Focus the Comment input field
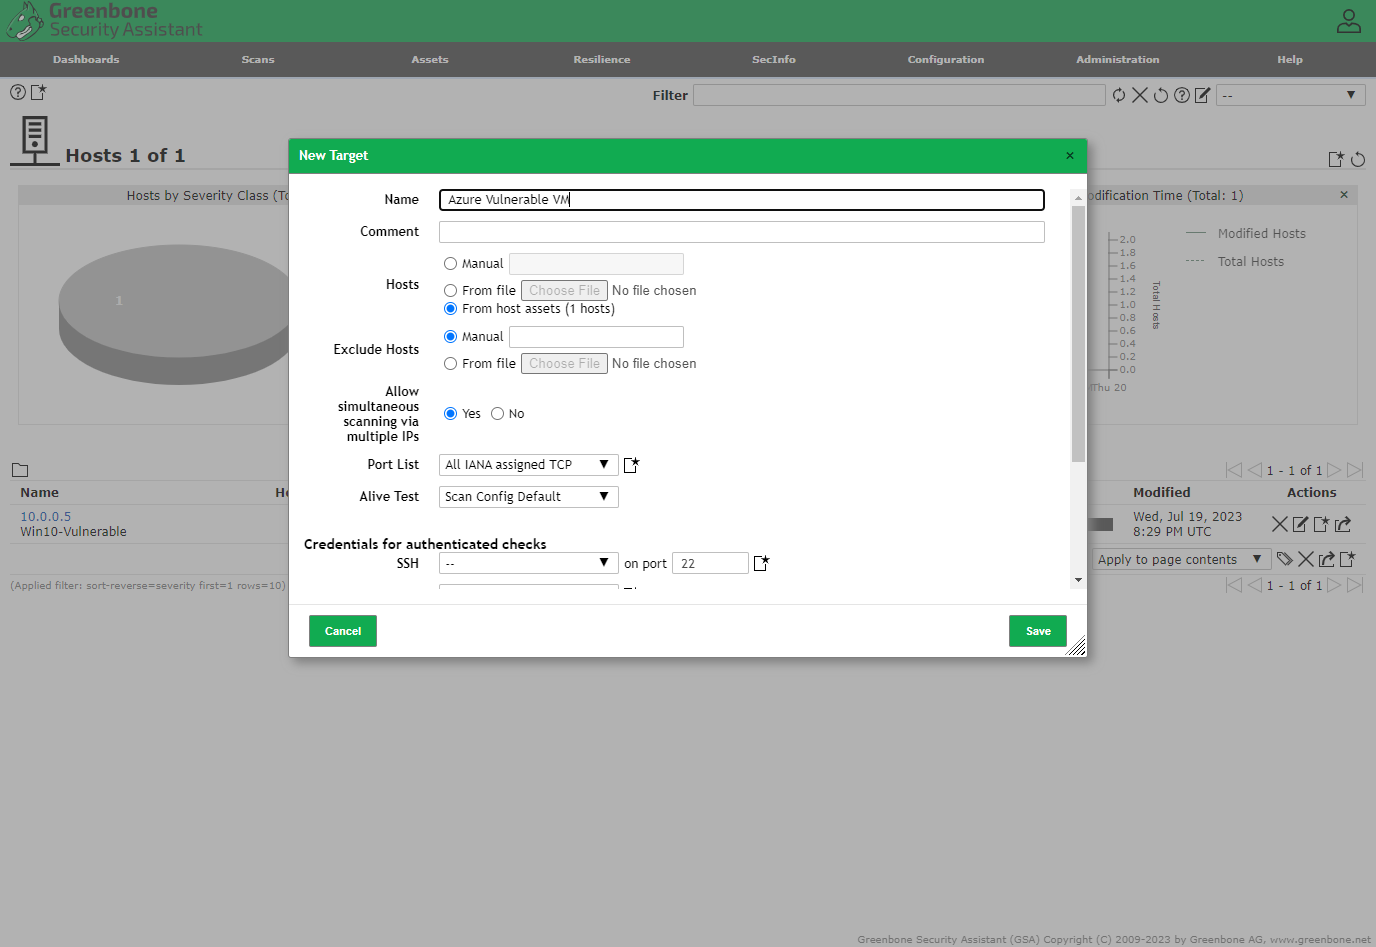The image size is (1376, 947). point(742,232)
